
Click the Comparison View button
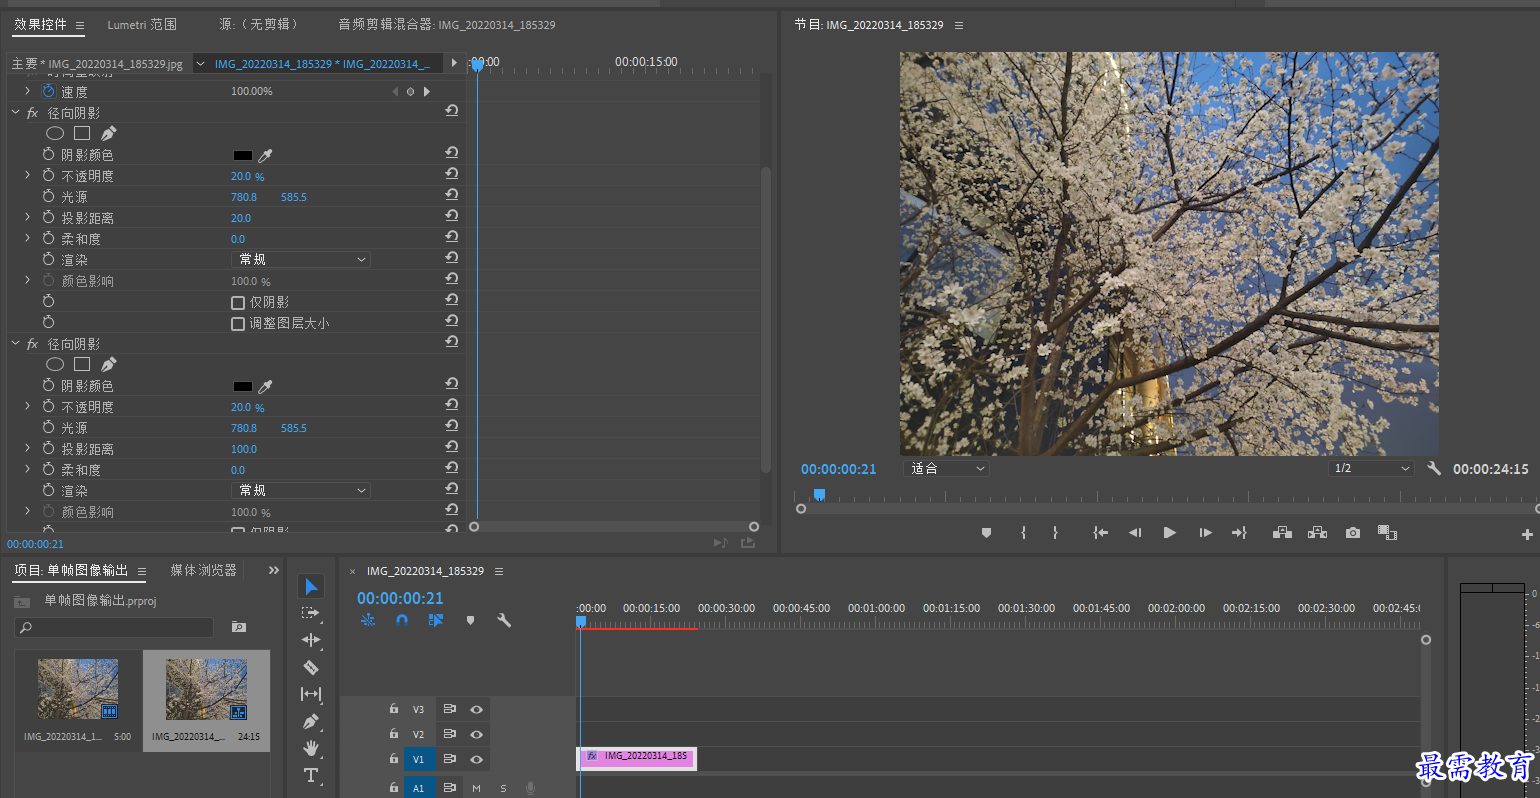coord(1387,533)
